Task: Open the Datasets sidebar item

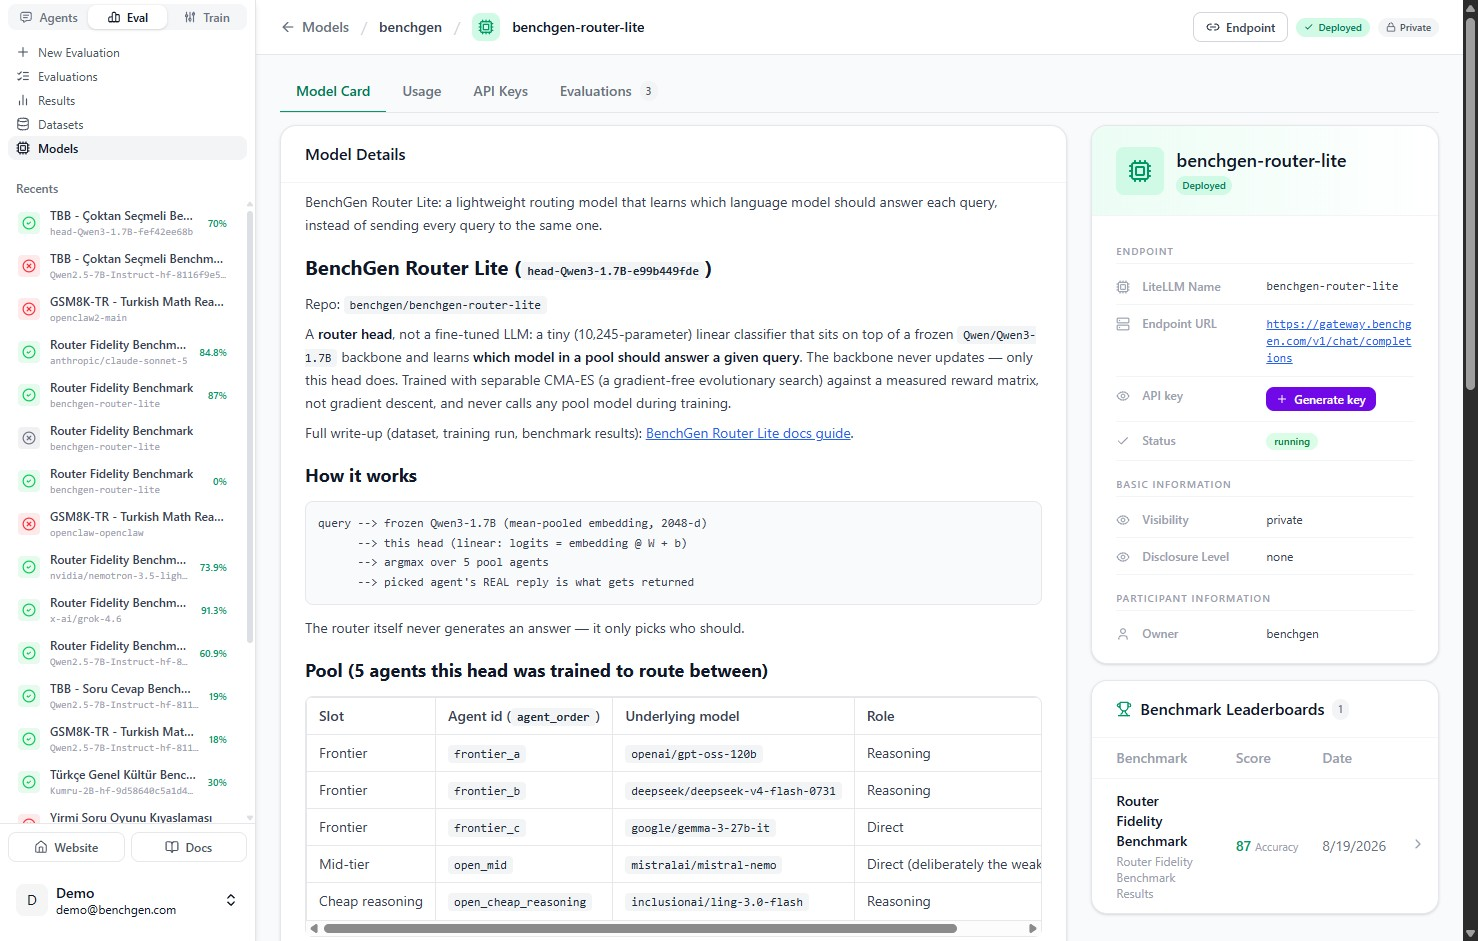Action: coord(127,124)
